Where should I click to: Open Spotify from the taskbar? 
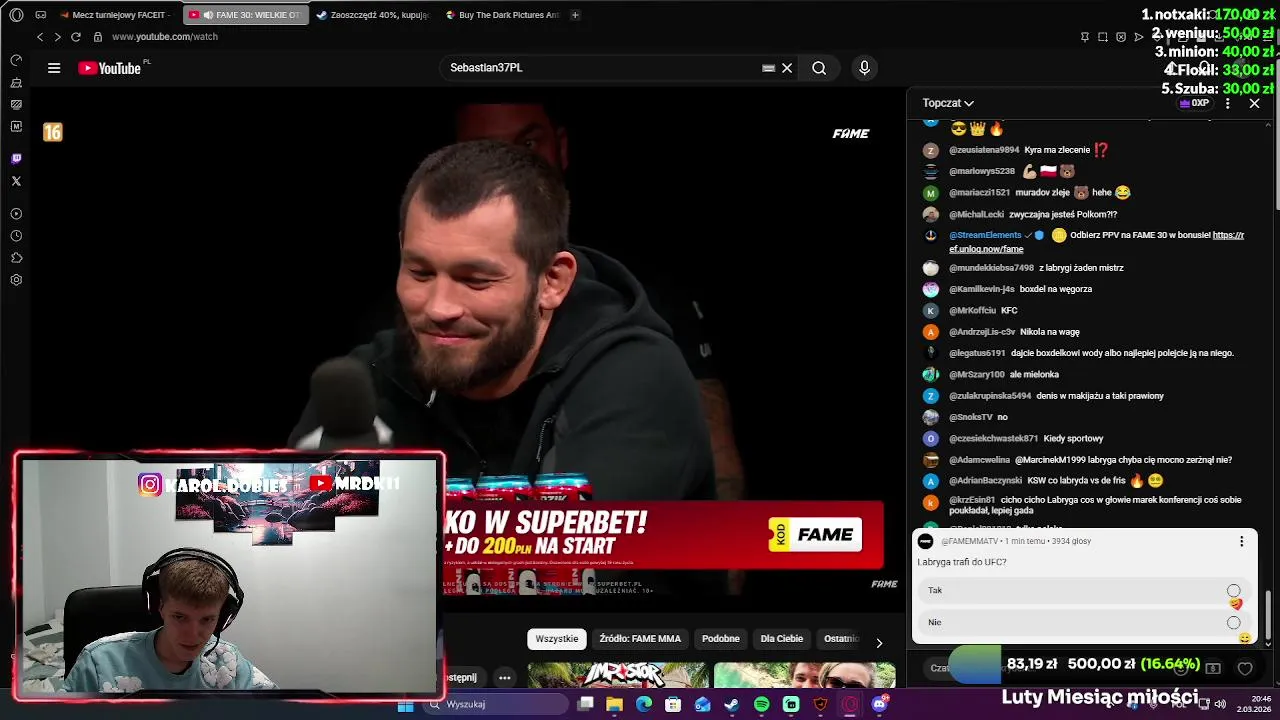pos(762,705)
